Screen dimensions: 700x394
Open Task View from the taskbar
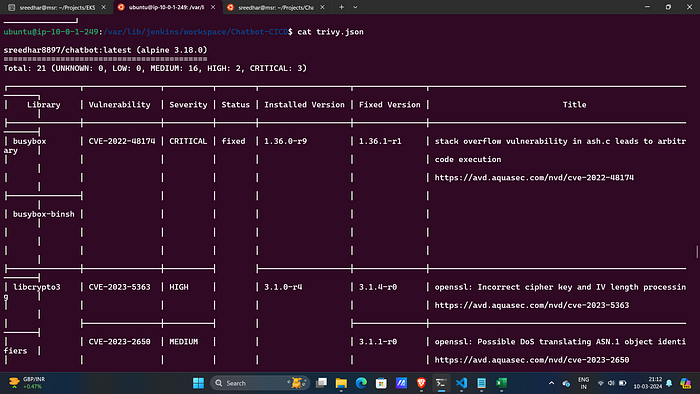pos(321,383)
